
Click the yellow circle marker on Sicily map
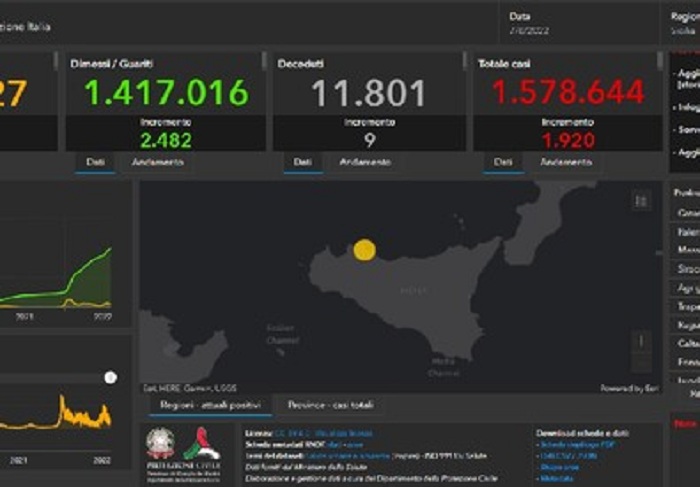pos(365,250)
